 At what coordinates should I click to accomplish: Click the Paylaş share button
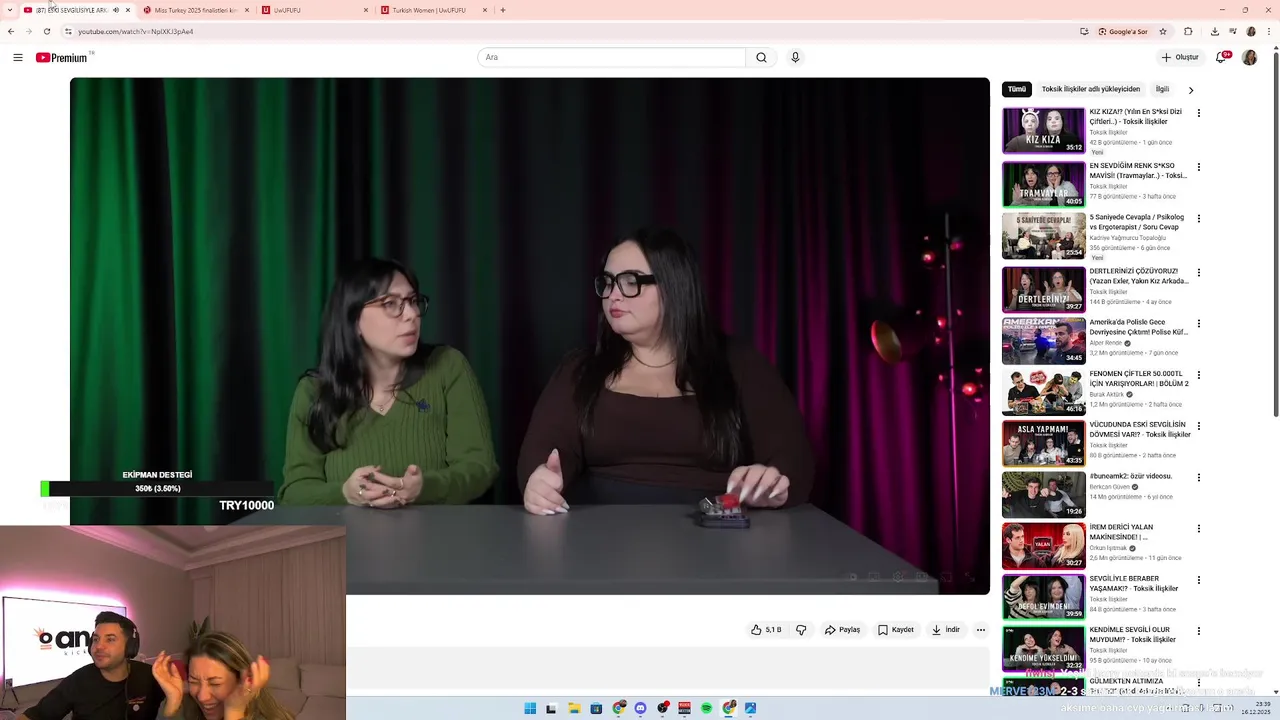tap(842, 630)
